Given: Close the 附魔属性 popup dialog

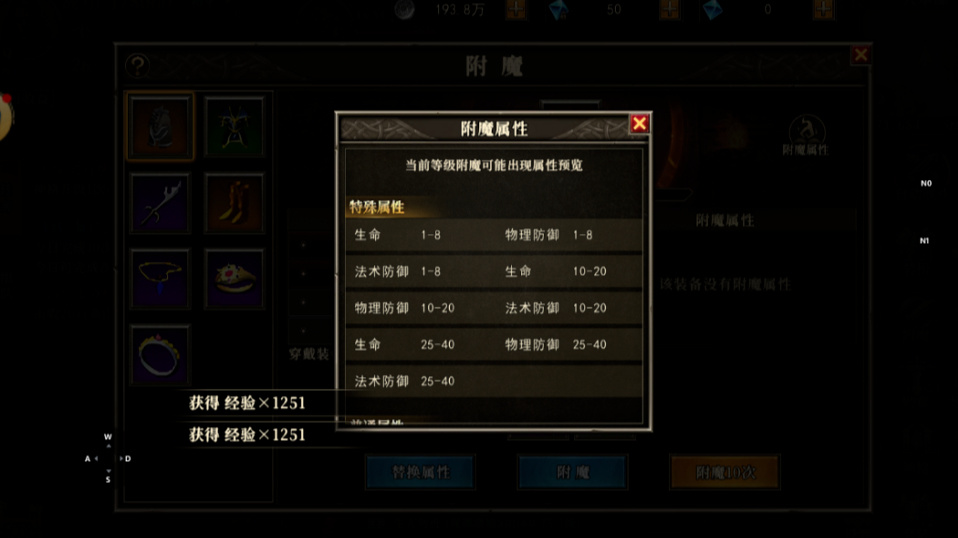Looking at the screenshot, I should click(x=639, y=124).
